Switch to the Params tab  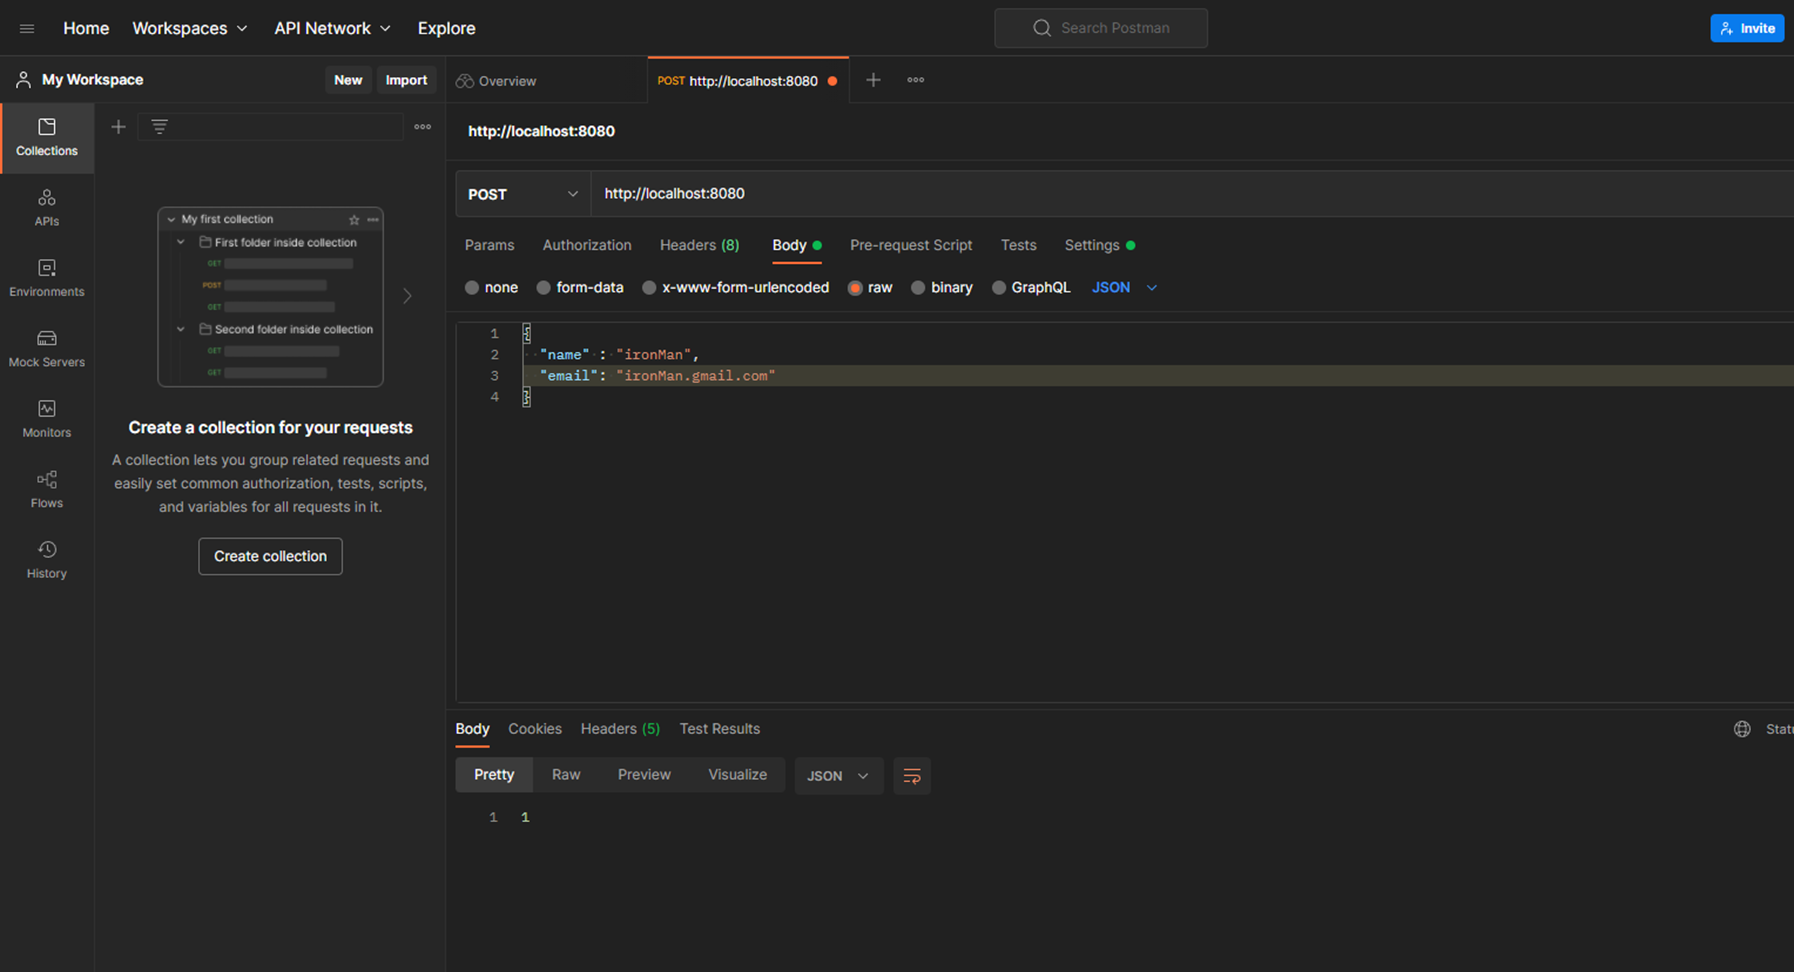tap(489, 245)
